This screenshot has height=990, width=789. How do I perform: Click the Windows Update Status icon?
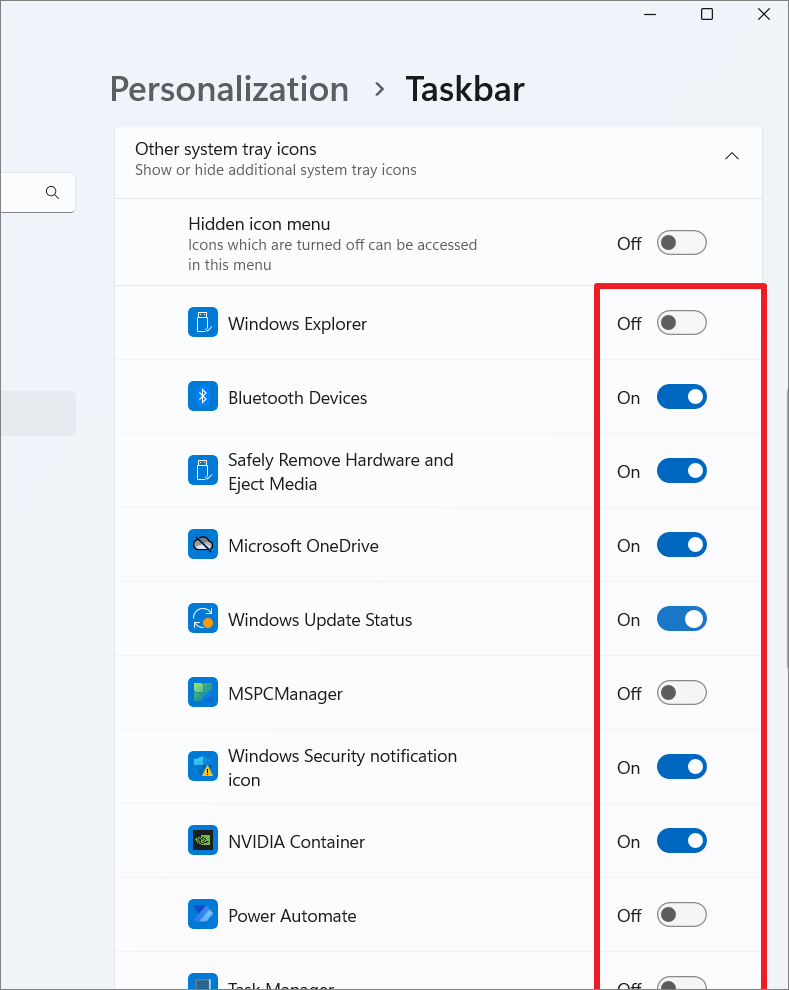[x=203, y=619]
